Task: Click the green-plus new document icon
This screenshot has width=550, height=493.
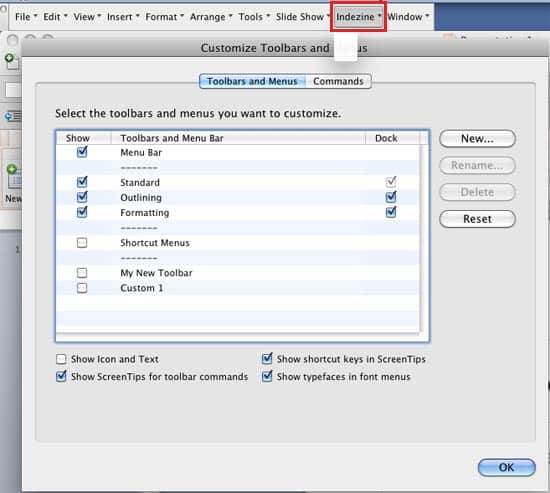Action: point(12,62)
